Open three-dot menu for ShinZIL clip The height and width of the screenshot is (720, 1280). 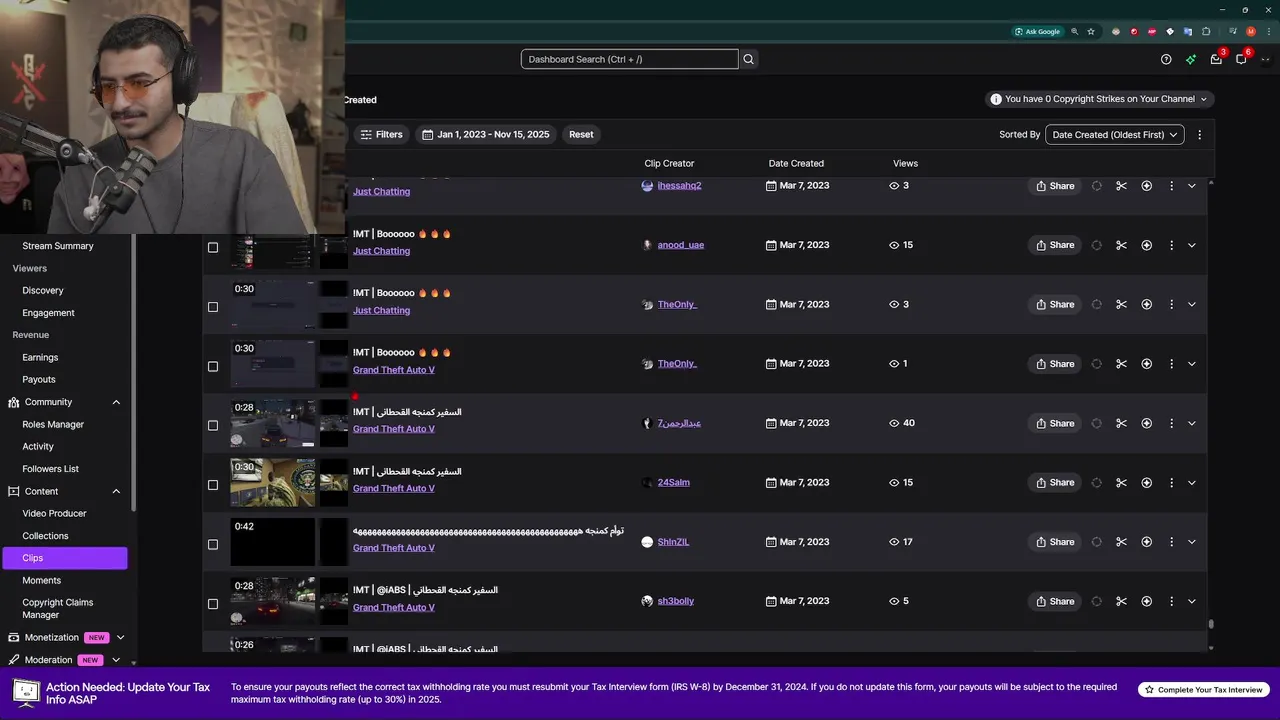tap(1171, 542)
